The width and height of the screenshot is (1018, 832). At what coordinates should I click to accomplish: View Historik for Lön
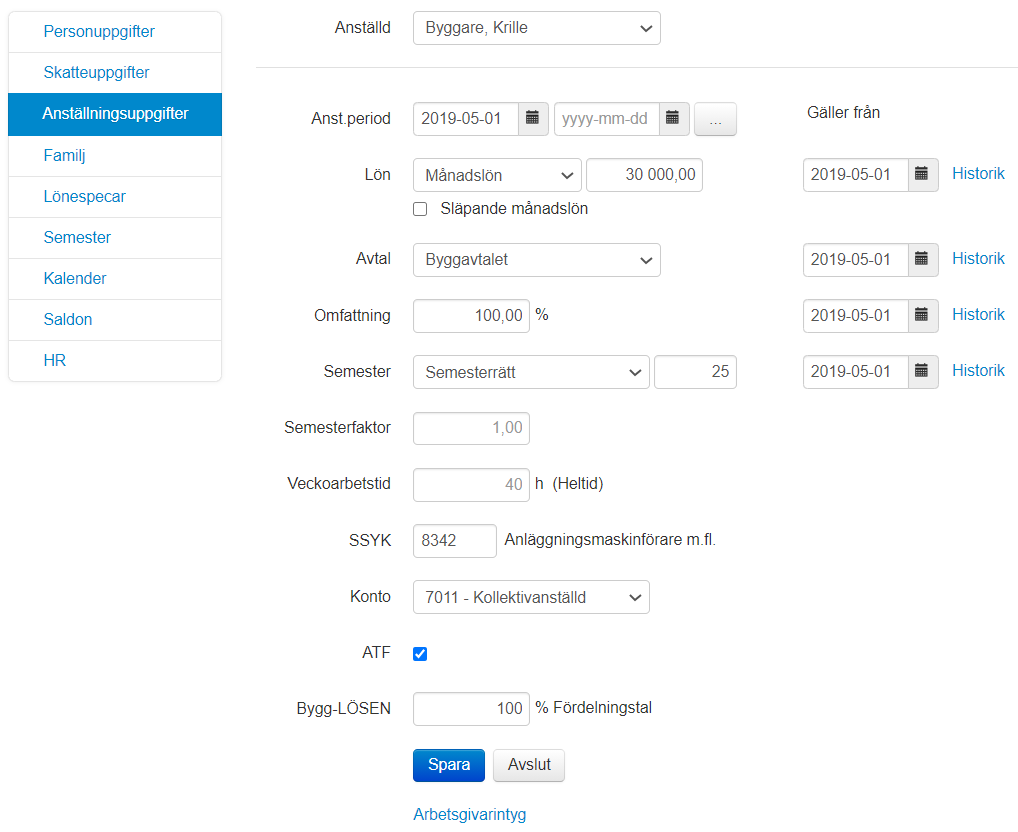coord(978,174)
